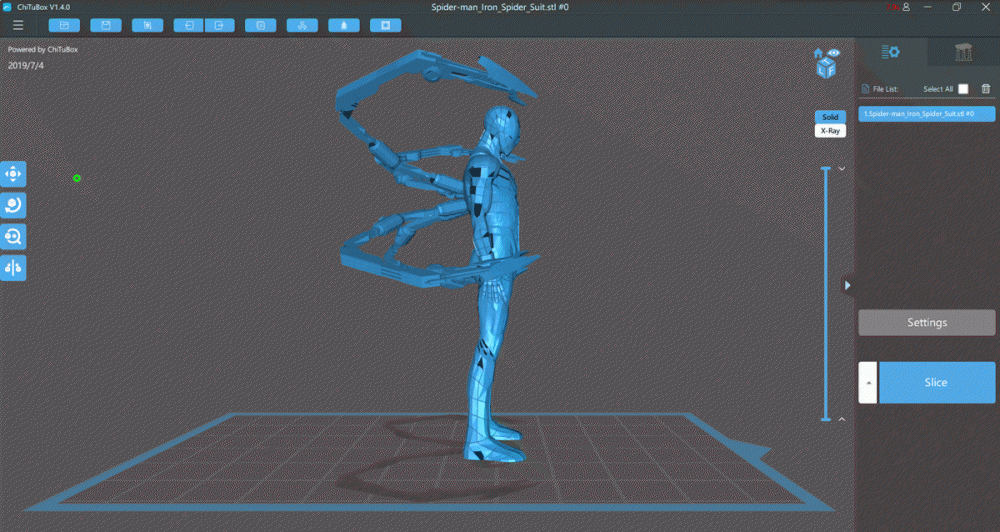Click the Auto Layout toolbar button

[302, 26]
